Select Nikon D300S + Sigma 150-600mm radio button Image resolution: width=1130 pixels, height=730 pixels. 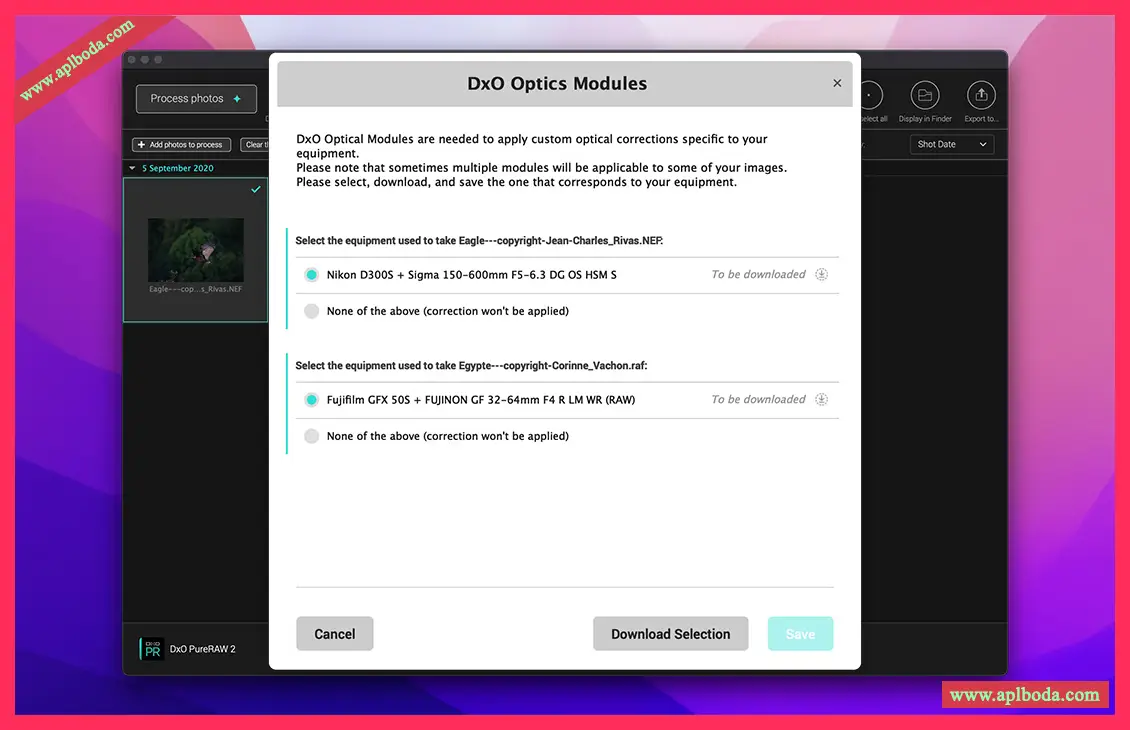(x=312, y=275)
